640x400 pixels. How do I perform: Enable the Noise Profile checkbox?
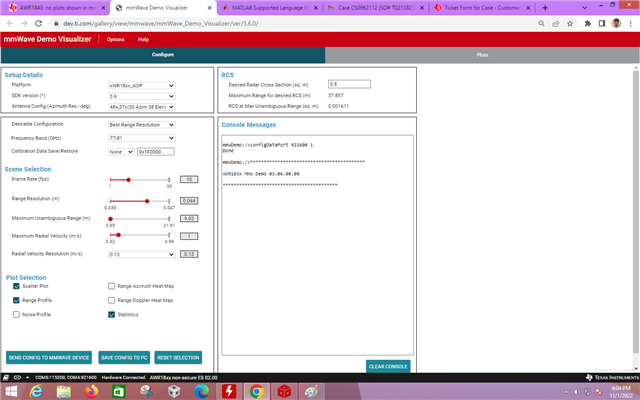tap(16, 315)
